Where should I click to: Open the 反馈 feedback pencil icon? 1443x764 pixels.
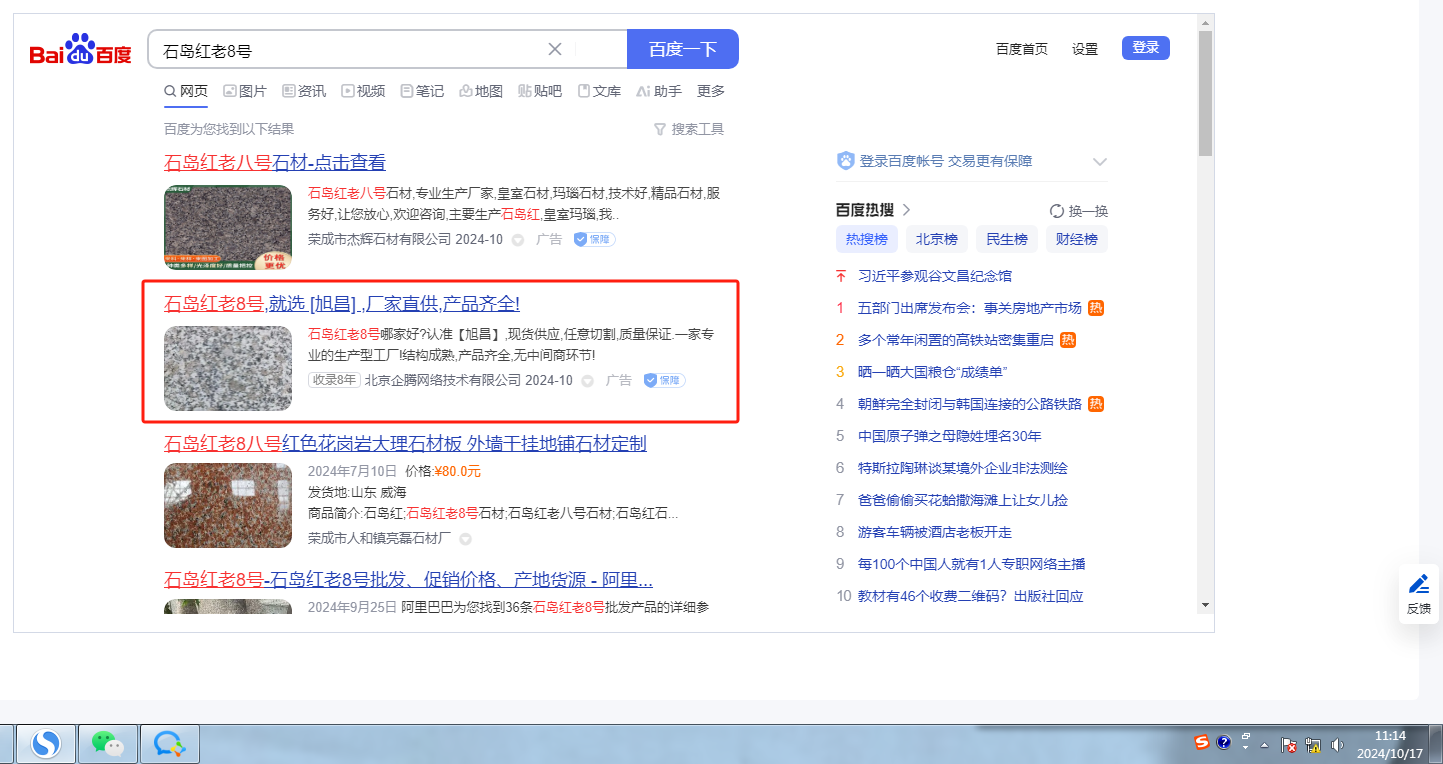point(1418,585)
